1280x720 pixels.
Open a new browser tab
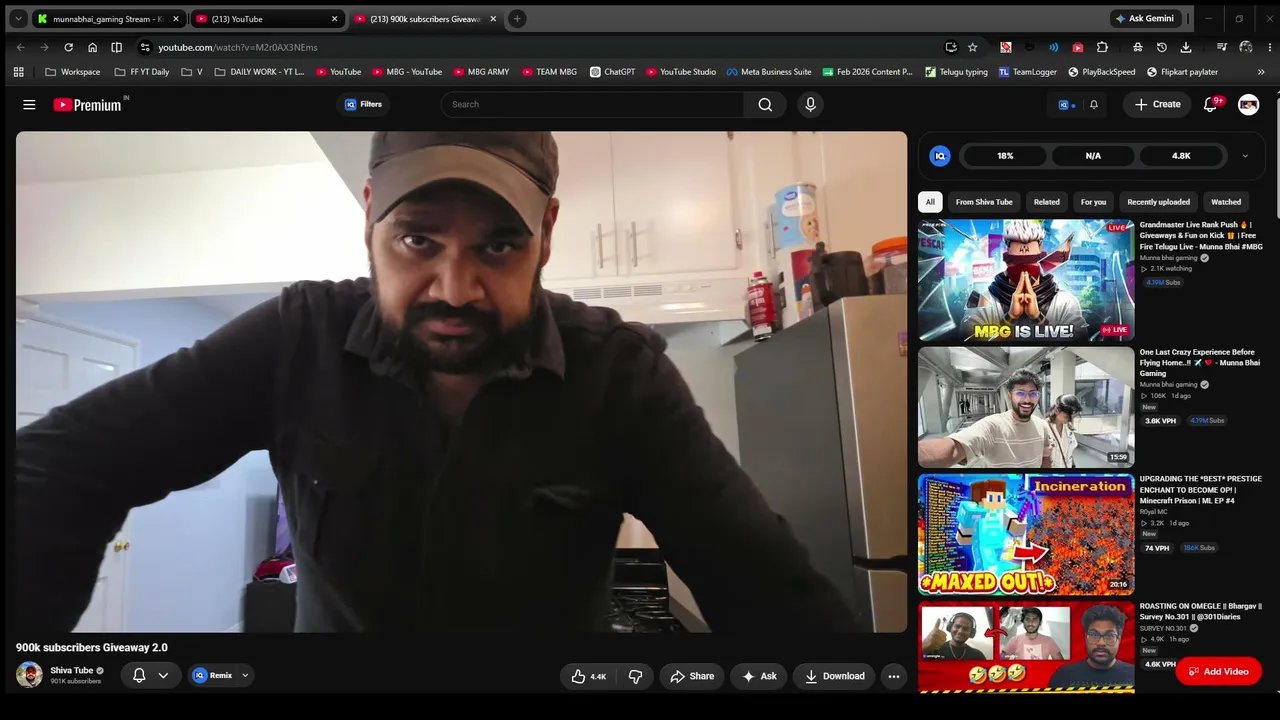(x=517, y=18)
